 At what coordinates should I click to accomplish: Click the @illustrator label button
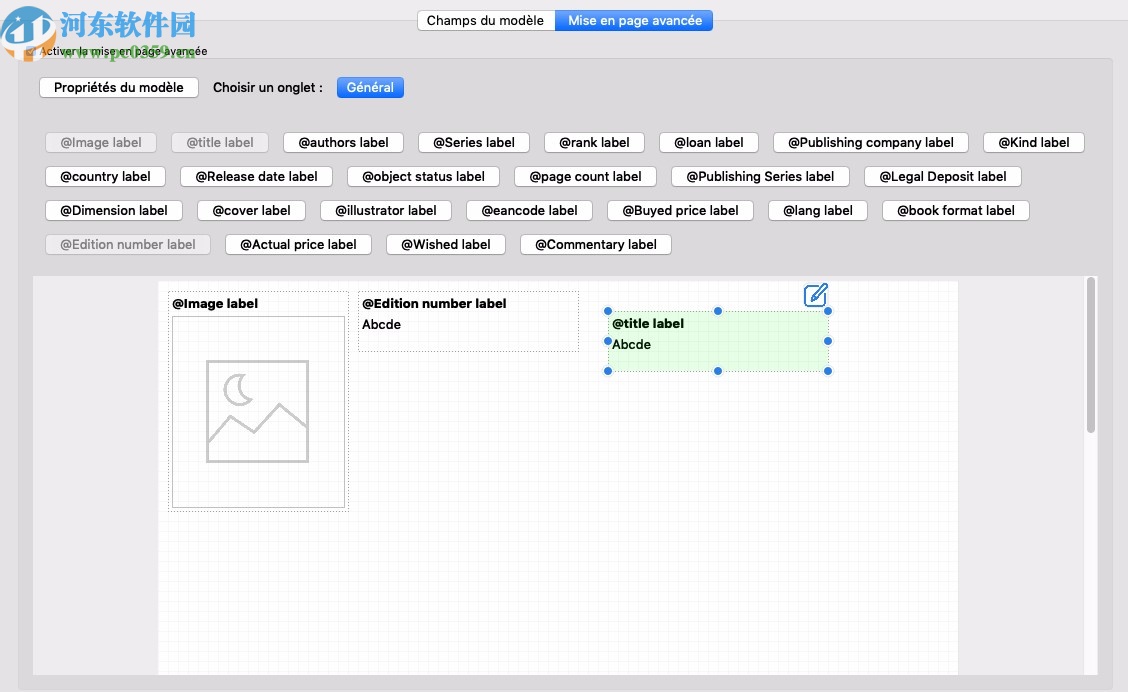(x=386, y=210)
